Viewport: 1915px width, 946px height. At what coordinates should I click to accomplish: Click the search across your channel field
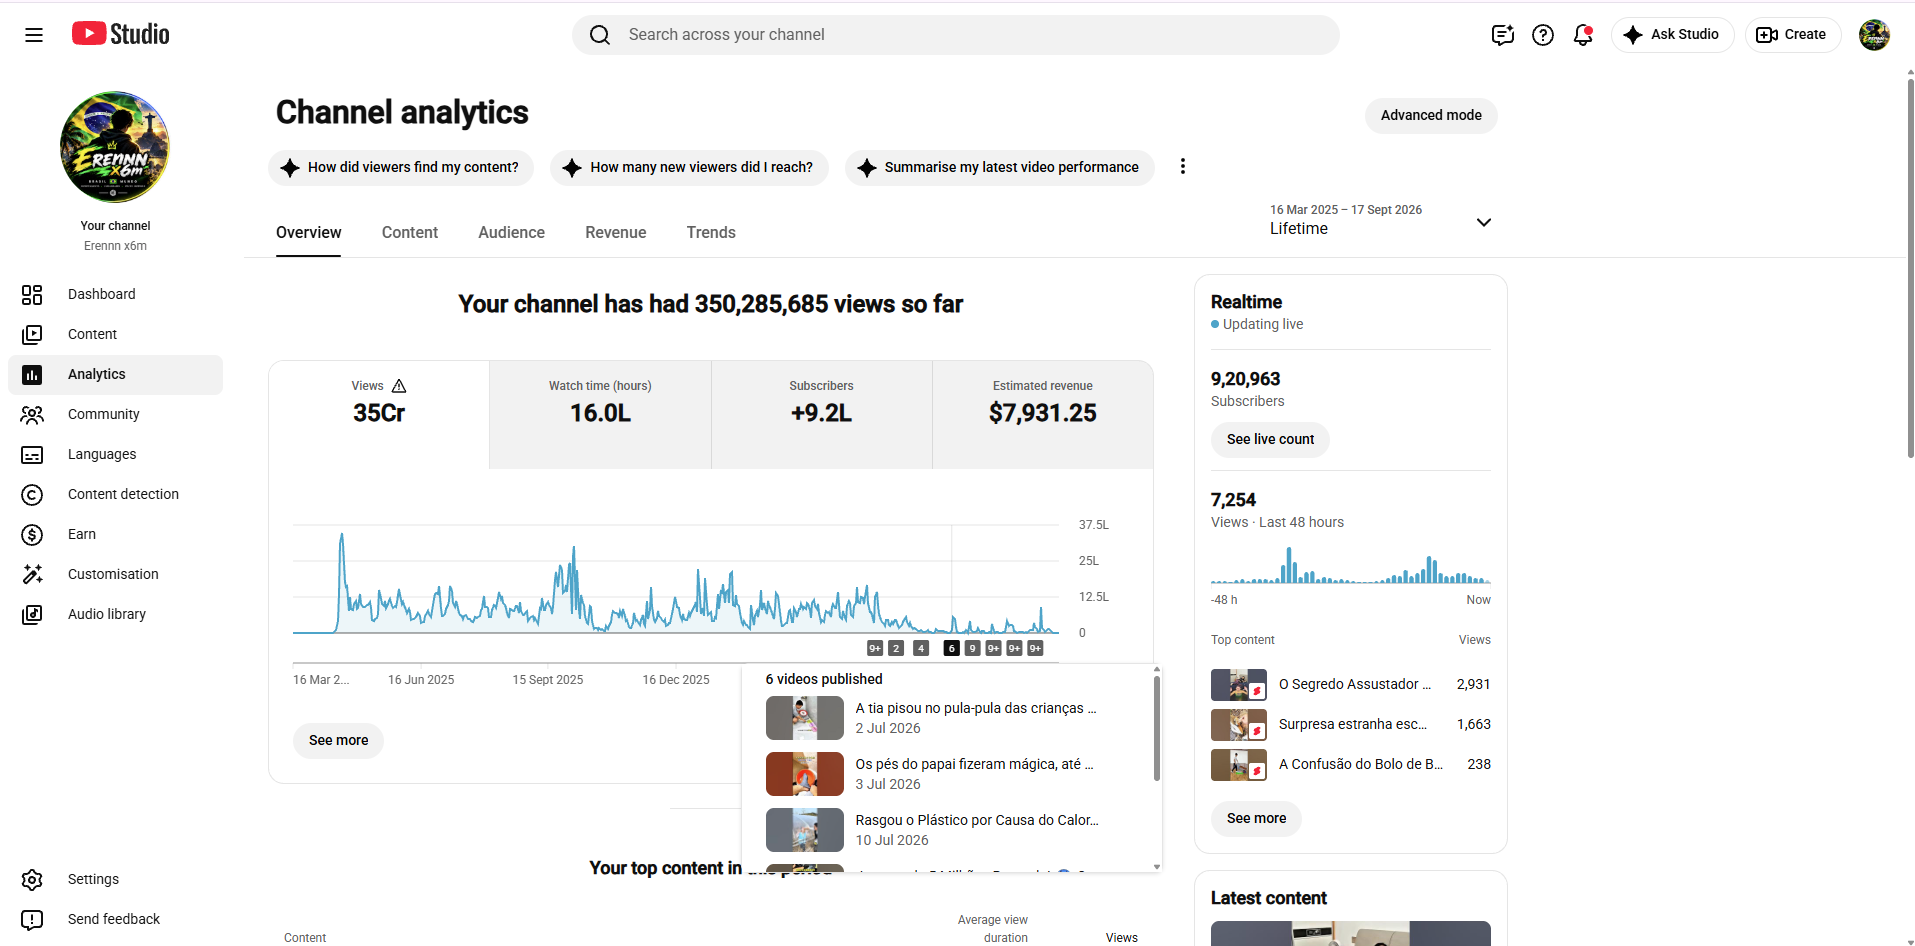click(956, 35)
